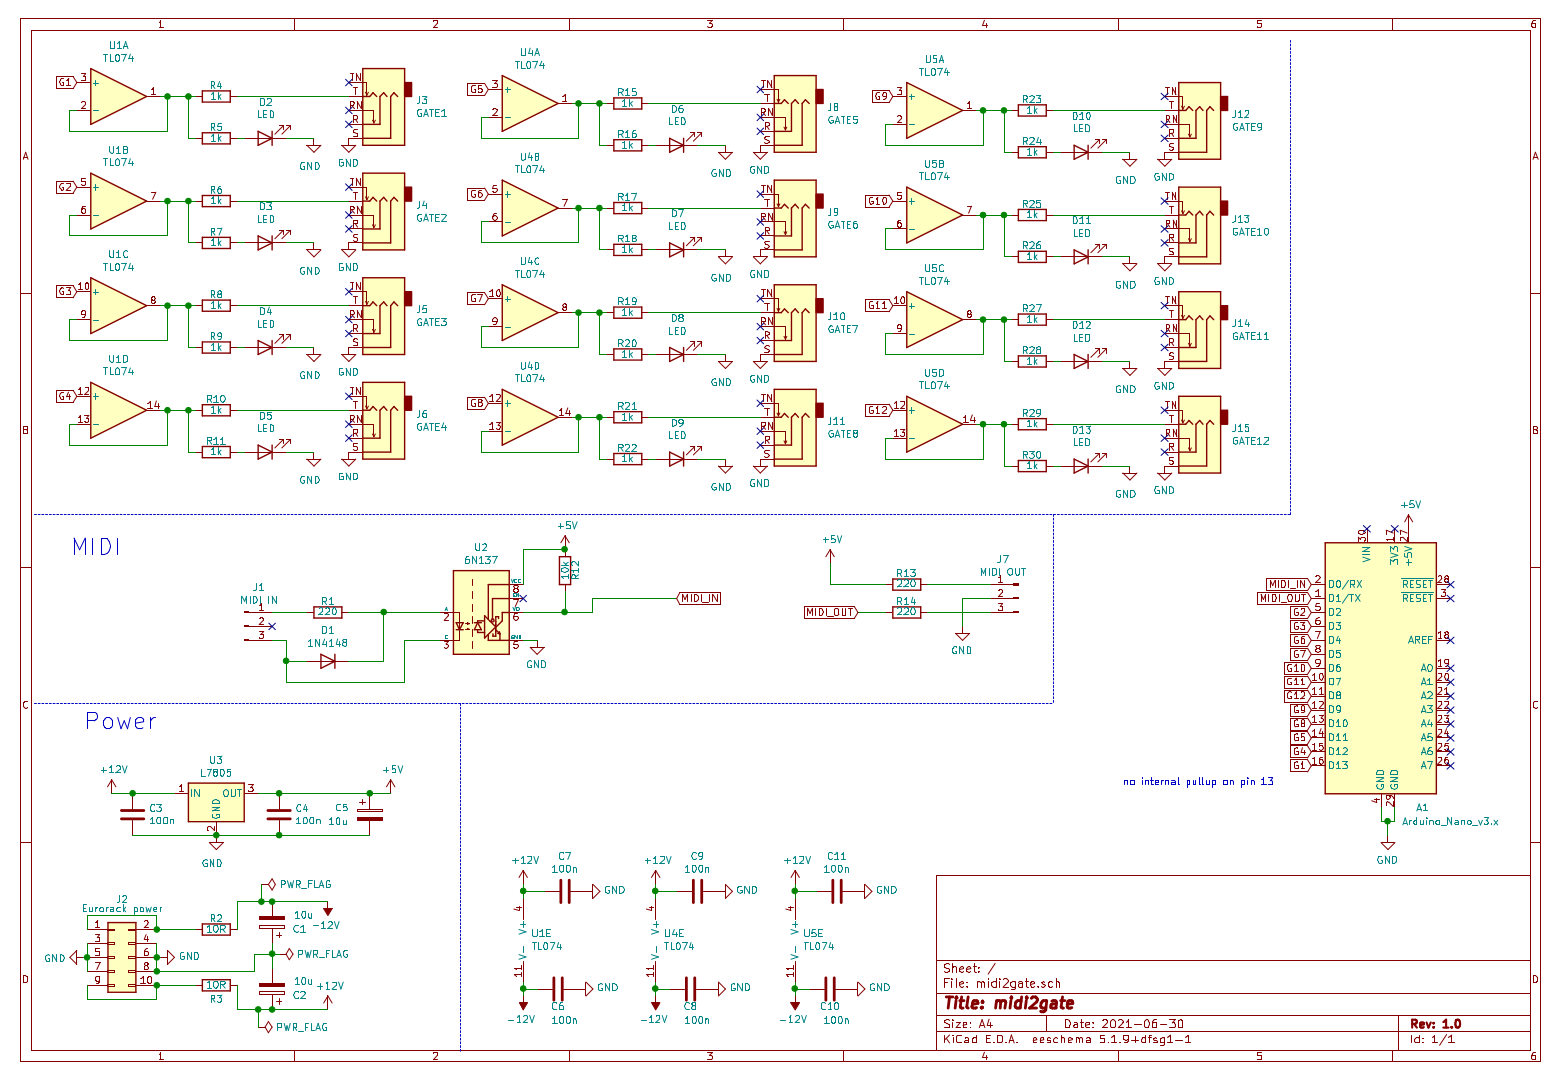Click the R12 10k pull-up resistor
This screenshot has width=1550, height=1077.
click(565, 570)
